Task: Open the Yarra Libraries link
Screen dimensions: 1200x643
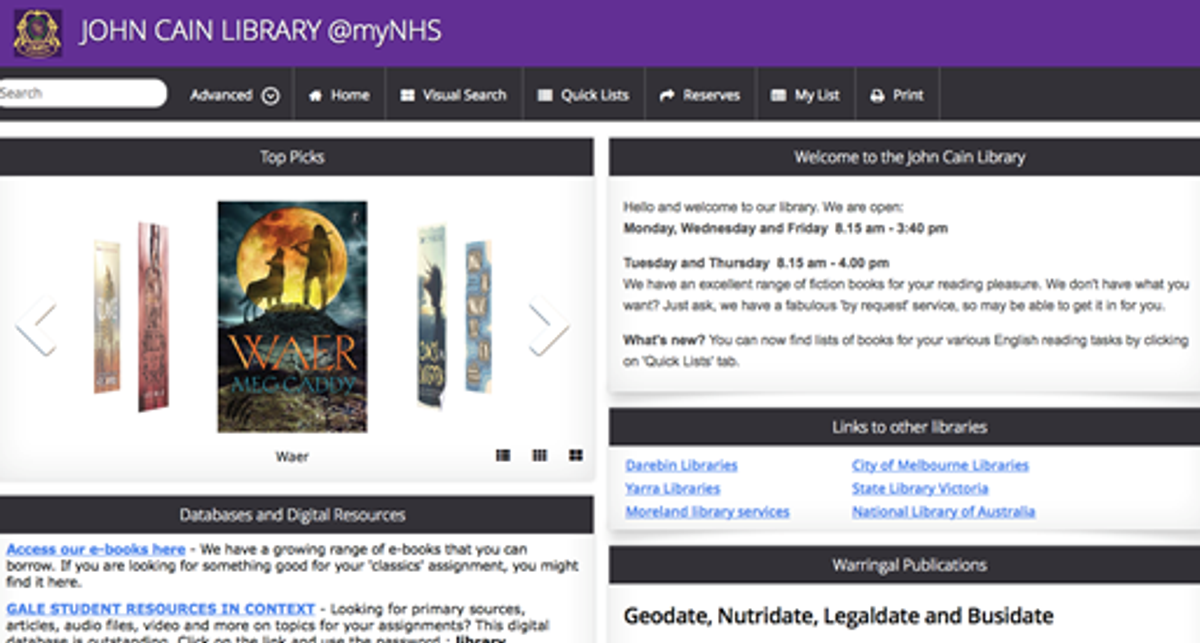Action: pos(672,488)
